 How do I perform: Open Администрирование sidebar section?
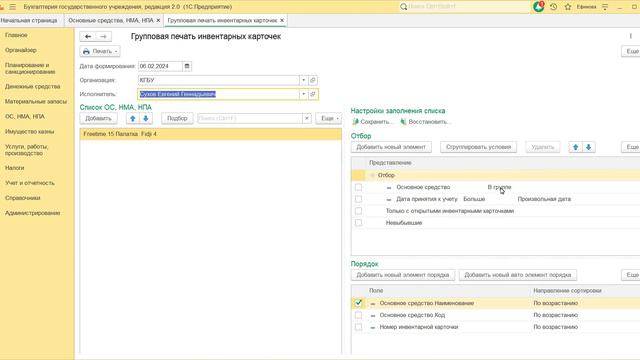(x=33, y=213)
